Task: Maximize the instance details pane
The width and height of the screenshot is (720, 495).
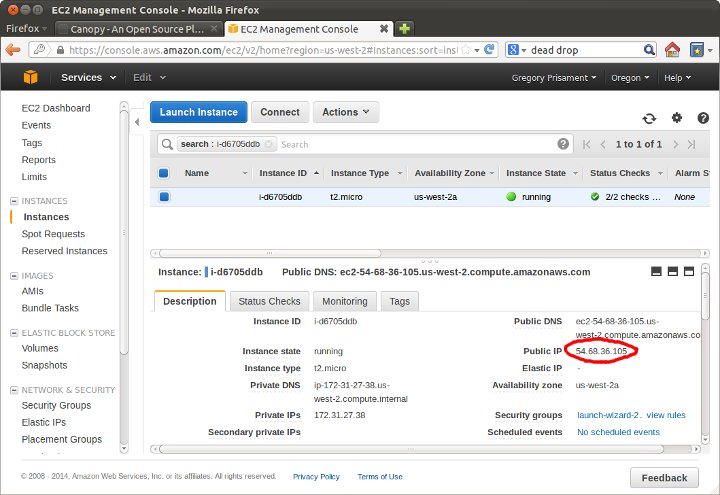Action: point(689,271)
